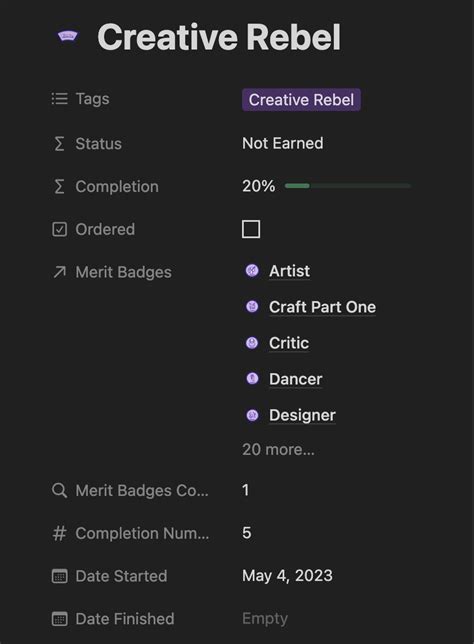
Task: Click the Ordered property checkbox icon
Action: [x=60, y=229]
